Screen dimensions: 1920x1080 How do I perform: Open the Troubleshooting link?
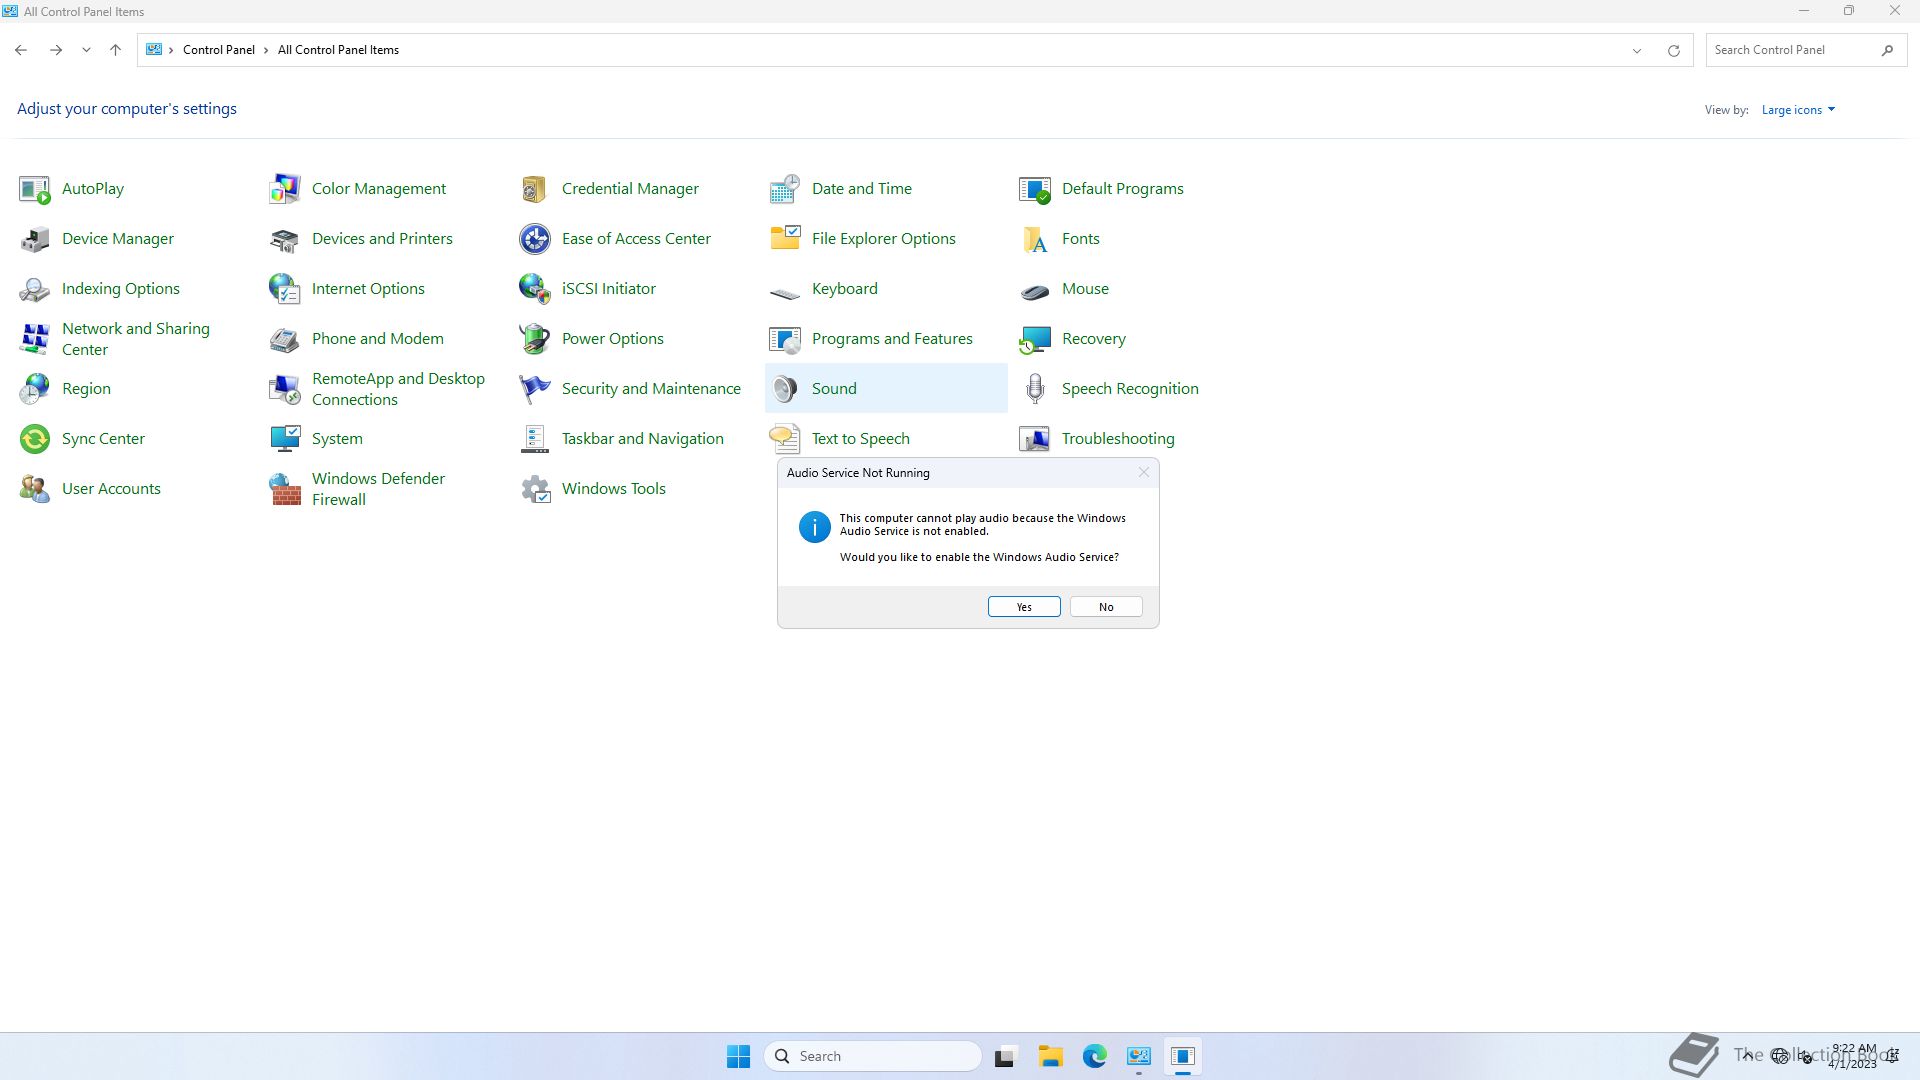click(1118, 439)
